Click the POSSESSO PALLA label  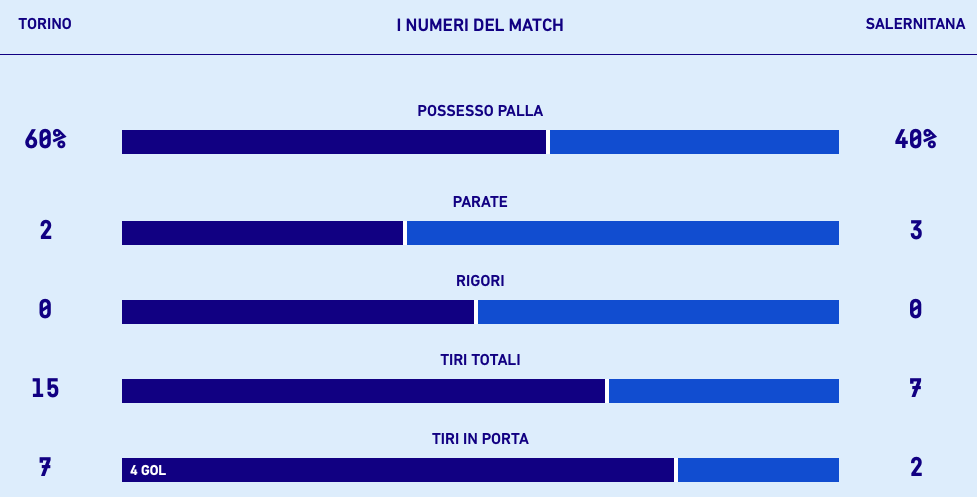pos(480,111)
